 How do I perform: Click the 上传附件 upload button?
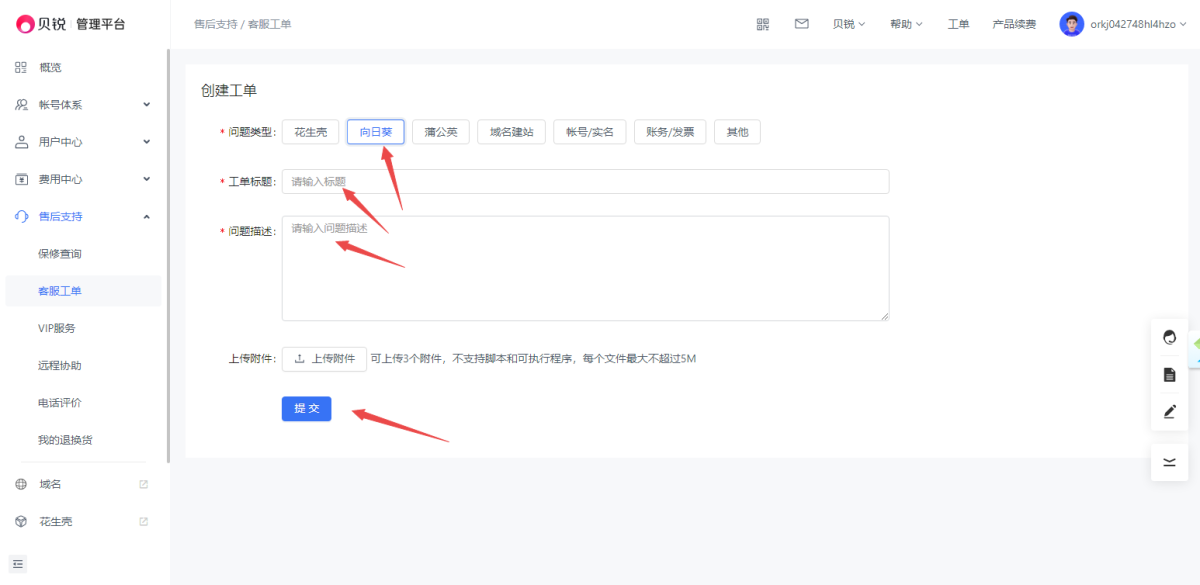click(x=324, y=359)
